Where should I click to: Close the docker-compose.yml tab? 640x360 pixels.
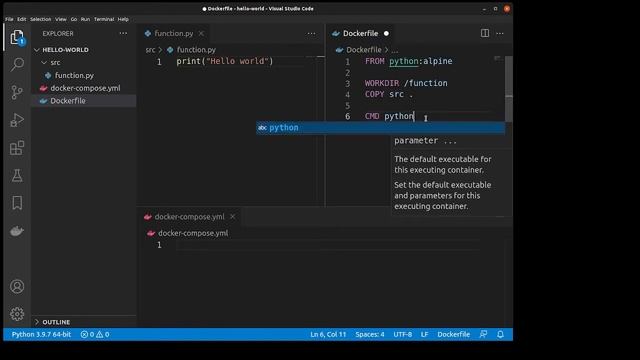pos(232,217)
